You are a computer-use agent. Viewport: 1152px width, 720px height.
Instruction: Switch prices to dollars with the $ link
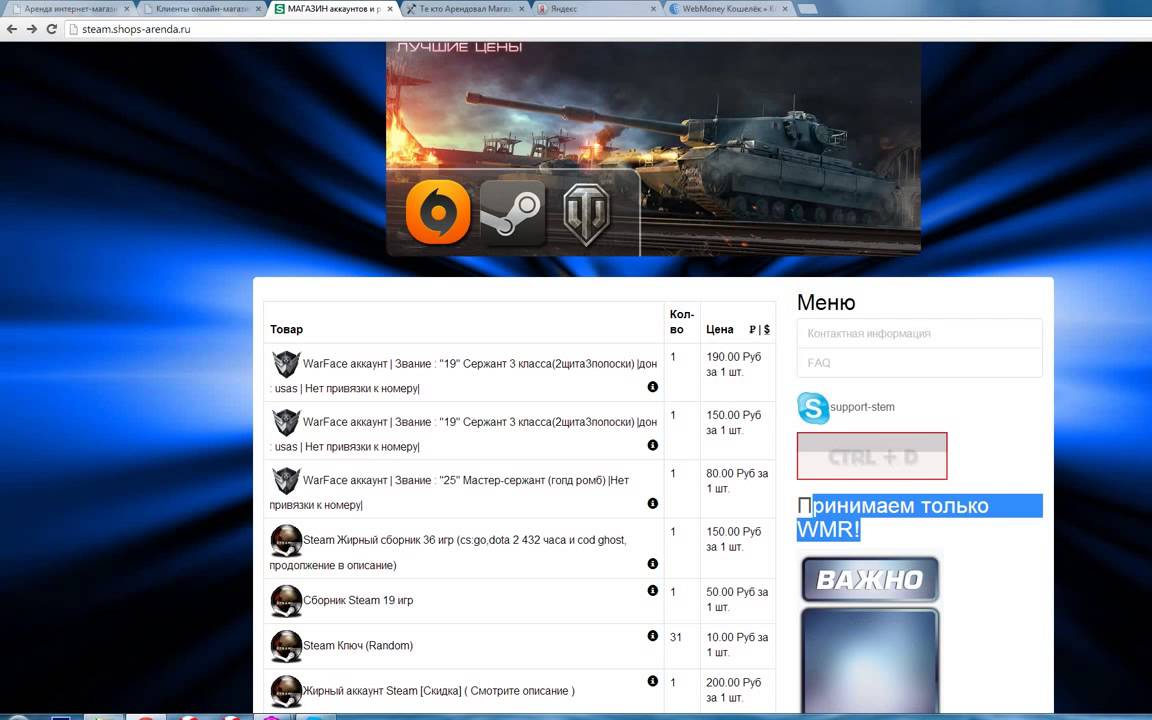click(x=766, y=330)
